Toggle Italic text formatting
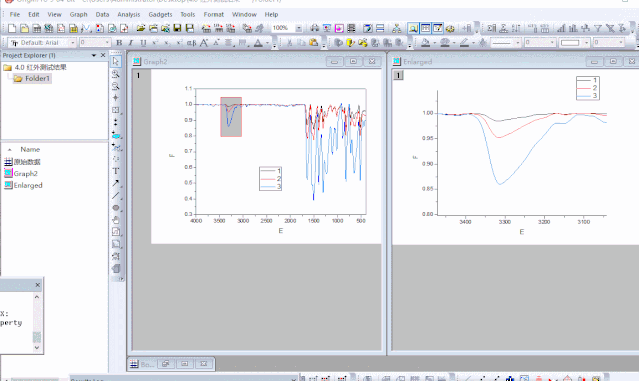Image resolution: width=639 pixels, height=381 pixels. [131, 42]
